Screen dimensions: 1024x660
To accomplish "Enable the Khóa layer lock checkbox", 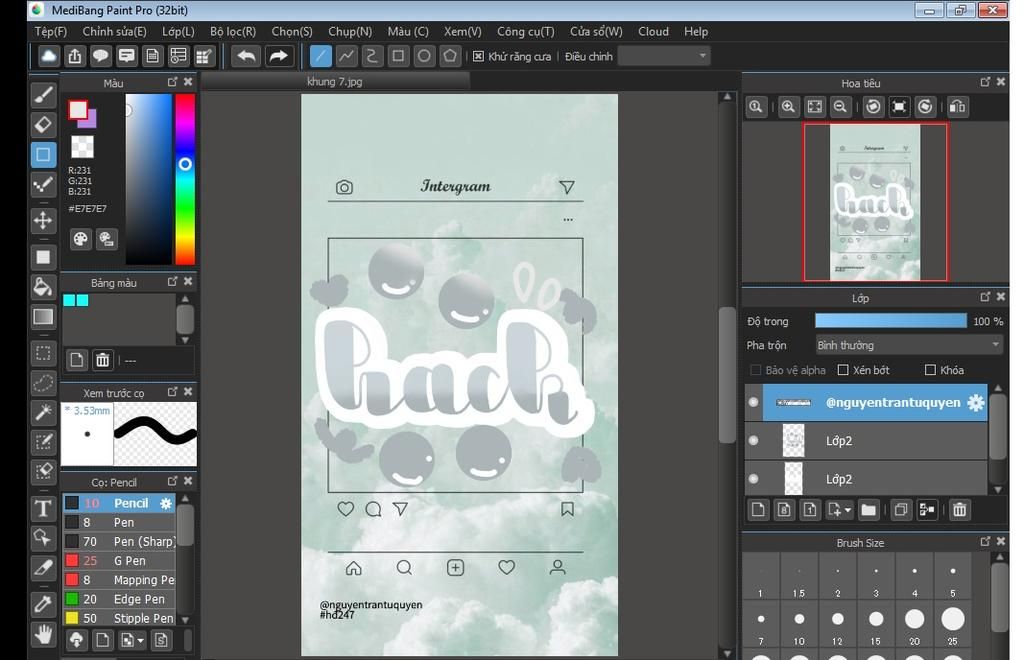I will (930, 370).
